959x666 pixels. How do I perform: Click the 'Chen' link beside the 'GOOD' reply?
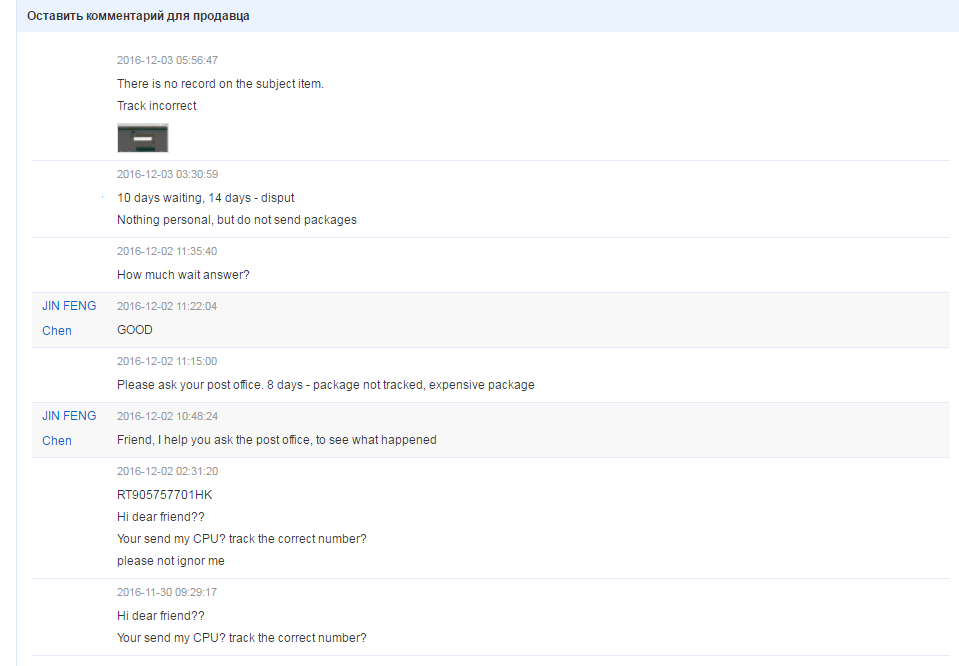pos(57,331)
